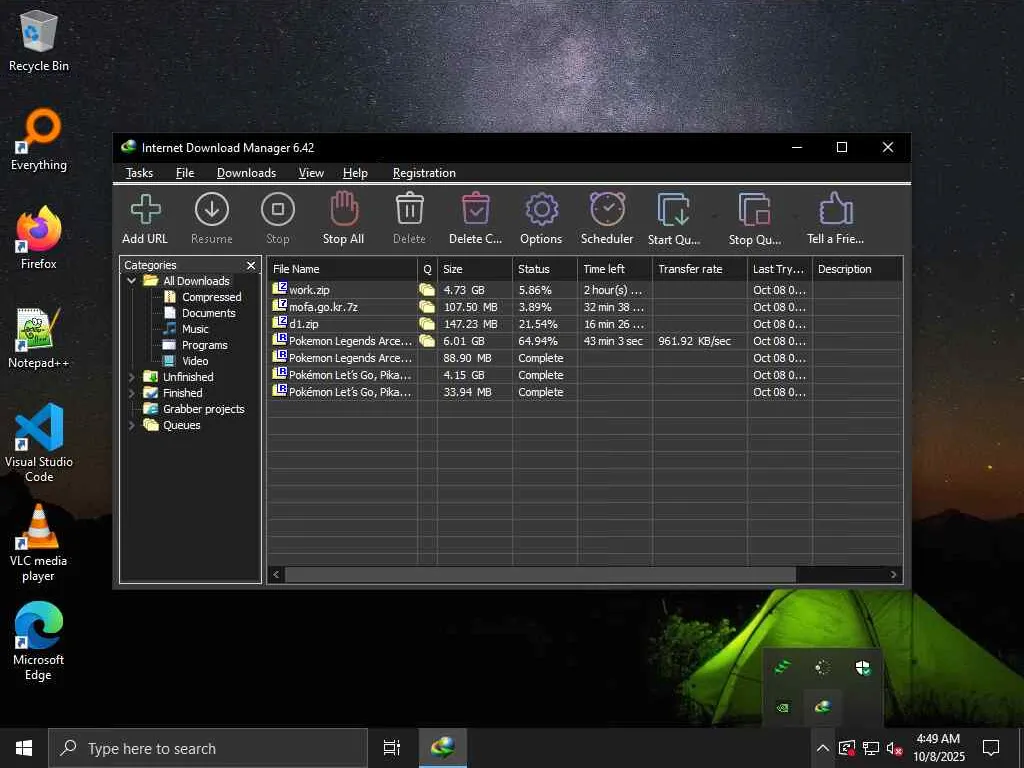This screenshot has height=768, width=1024.
Task: Click the horizontal scrollbar right arrow
Action: pos(894,575)
